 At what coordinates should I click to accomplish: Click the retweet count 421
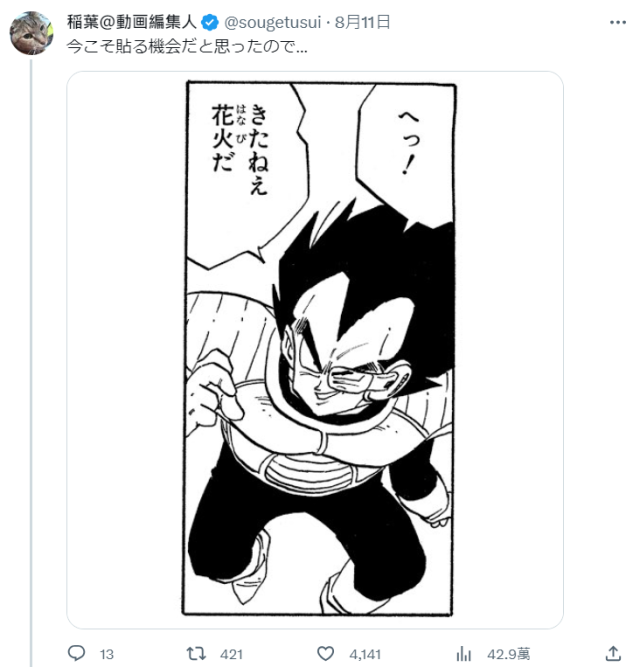pos(231,654)
